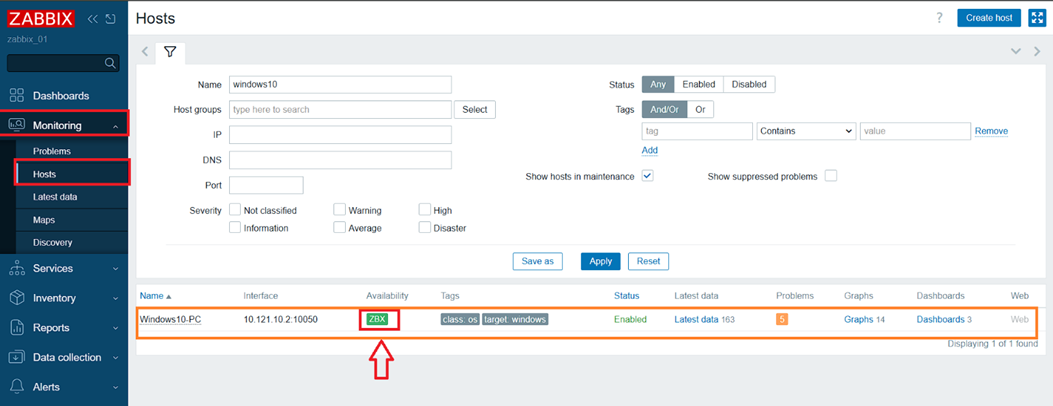The image size is (1053, 406).
Task: Click the Dashboards grid icon
Action: (17, 95)
